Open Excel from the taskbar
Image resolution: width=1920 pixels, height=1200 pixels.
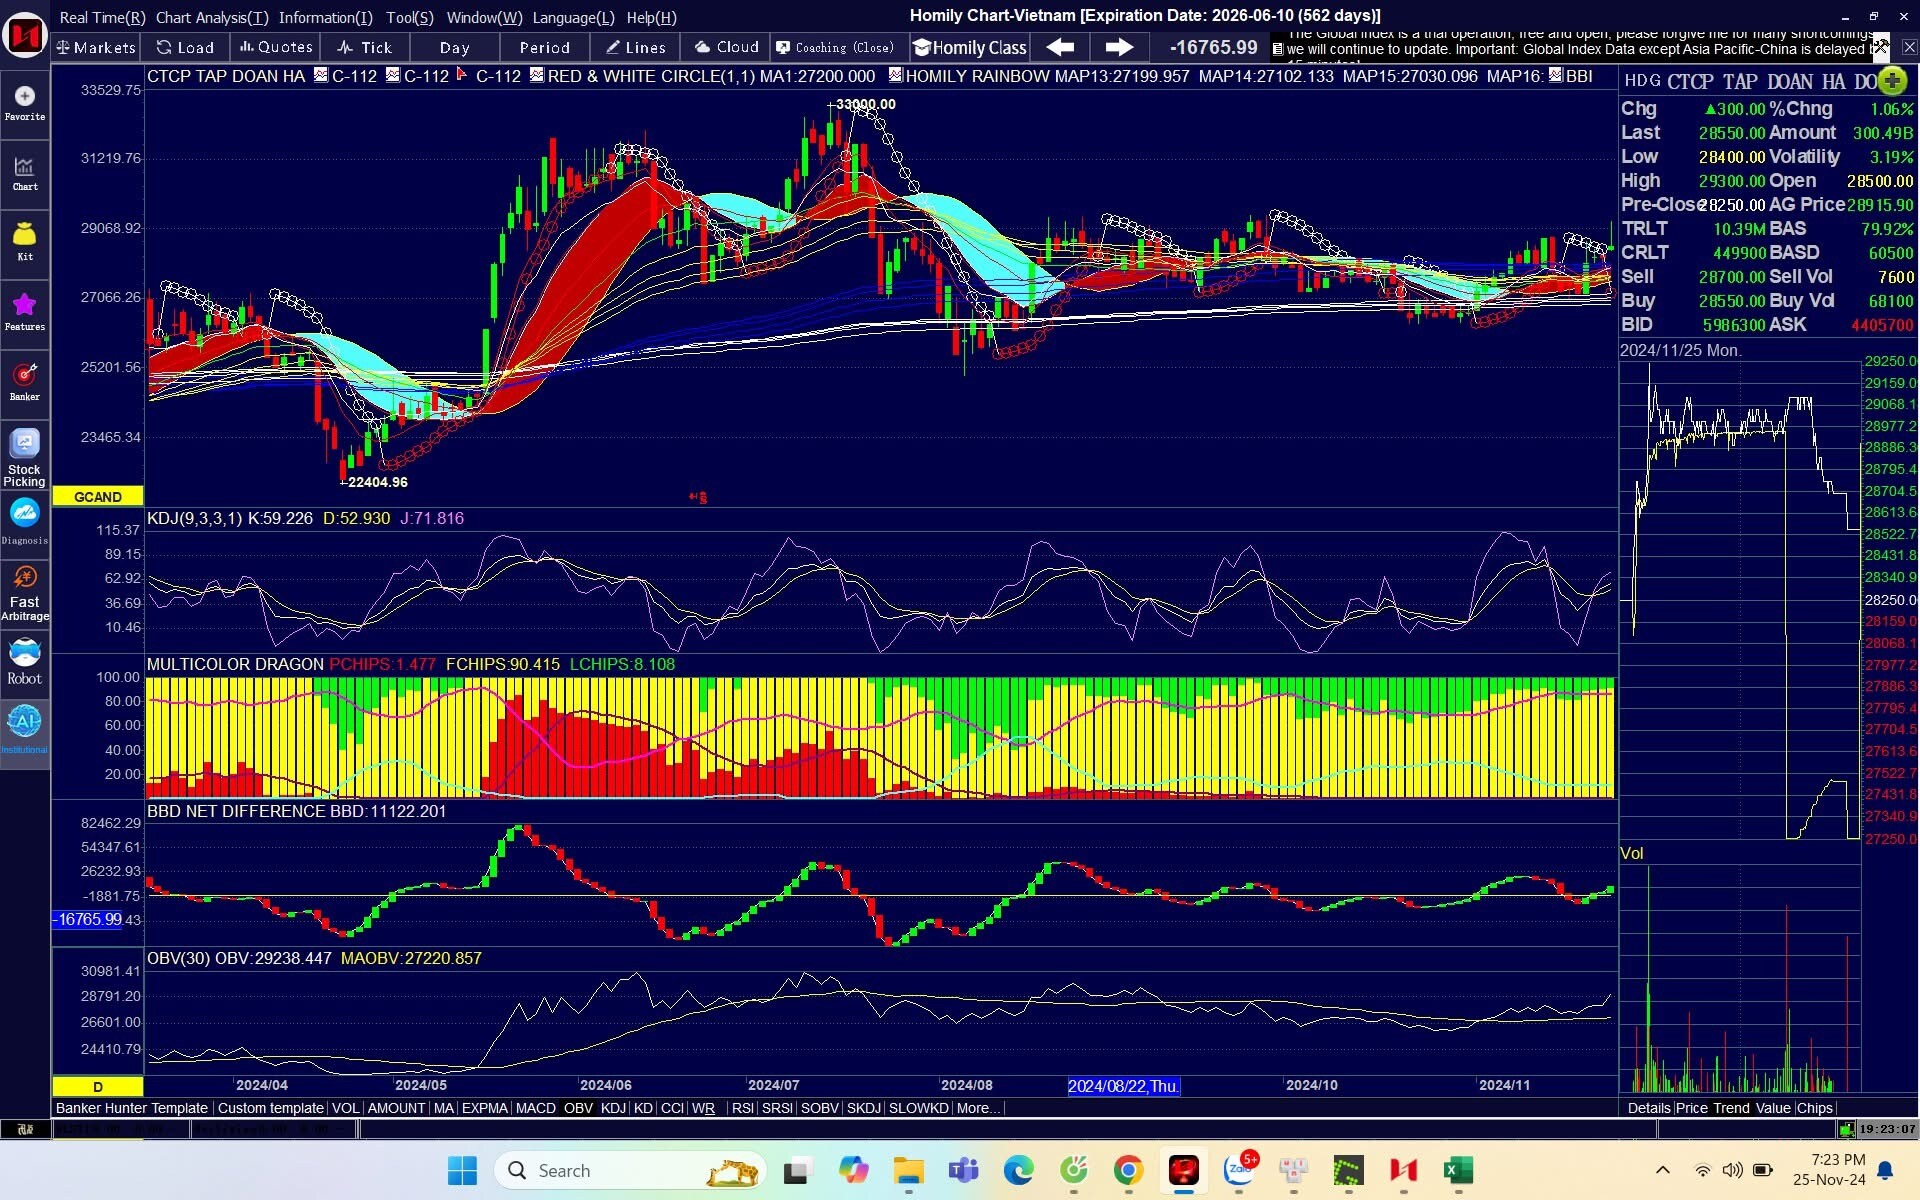(x=1458, y=1170)
